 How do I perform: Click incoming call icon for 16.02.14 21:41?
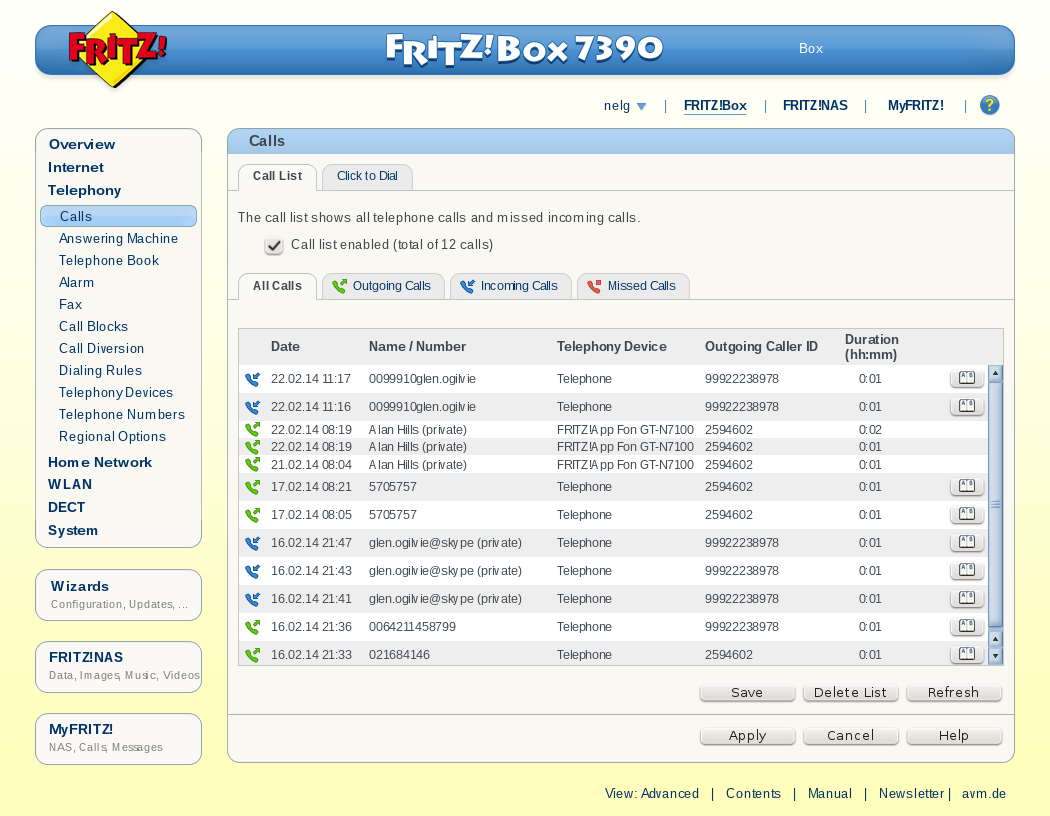click(x=252, y=600)
